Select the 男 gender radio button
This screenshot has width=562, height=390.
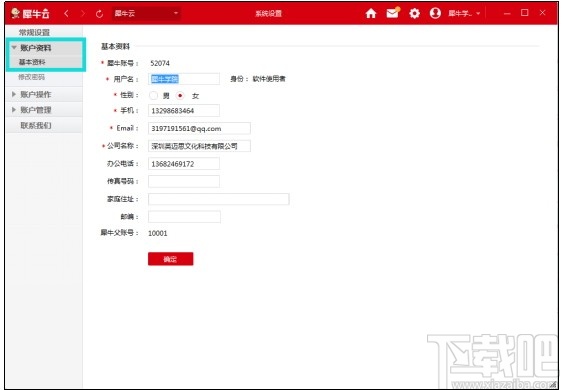pos(153,96)
